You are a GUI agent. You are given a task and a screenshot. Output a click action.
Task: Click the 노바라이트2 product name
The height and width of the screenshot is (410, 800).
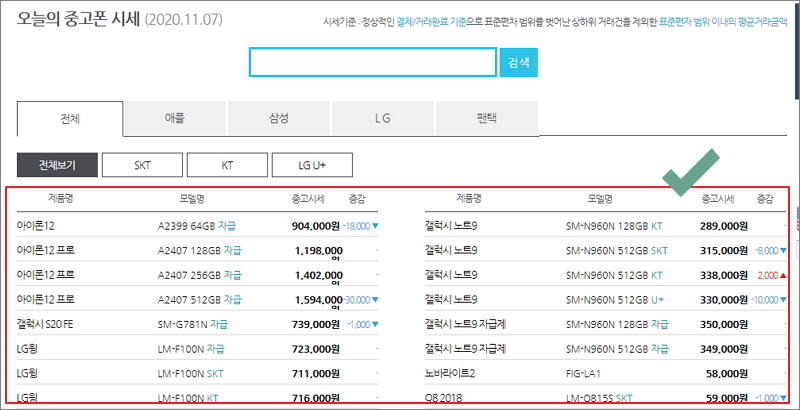point(450,373)
